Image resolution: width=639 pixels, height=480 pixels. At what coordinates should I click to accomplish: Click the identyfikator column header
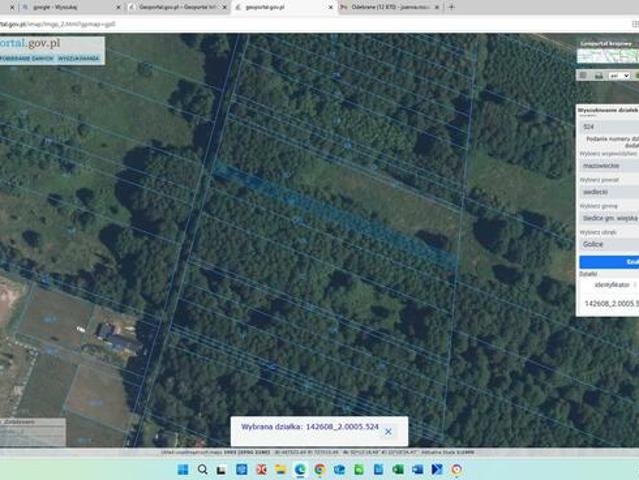pyautogui.click(x=612, y=285)
